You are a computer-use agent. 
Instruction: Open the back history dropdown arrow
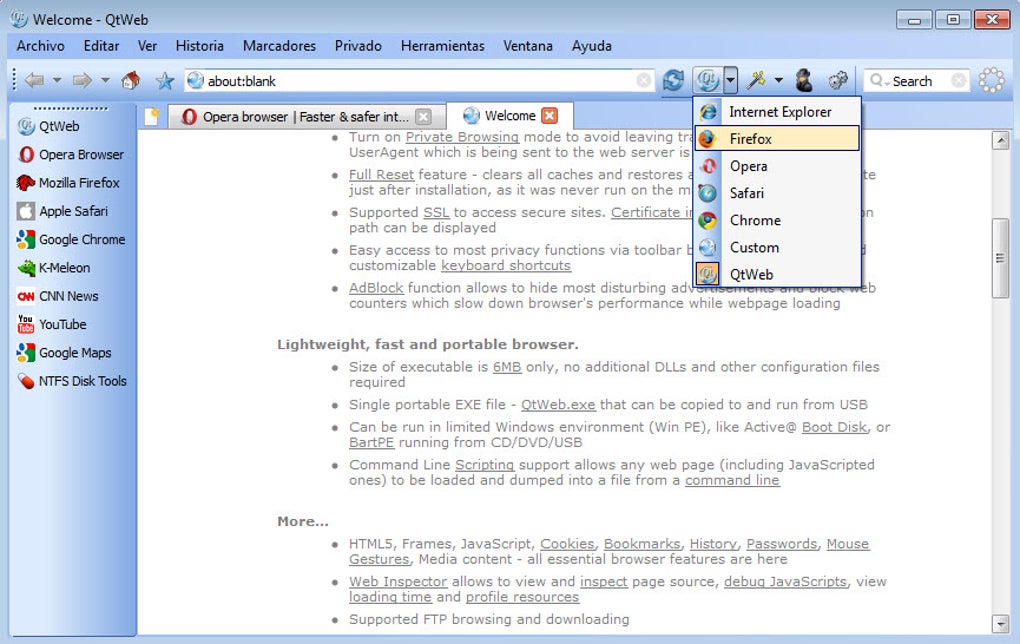click(57, 81)
